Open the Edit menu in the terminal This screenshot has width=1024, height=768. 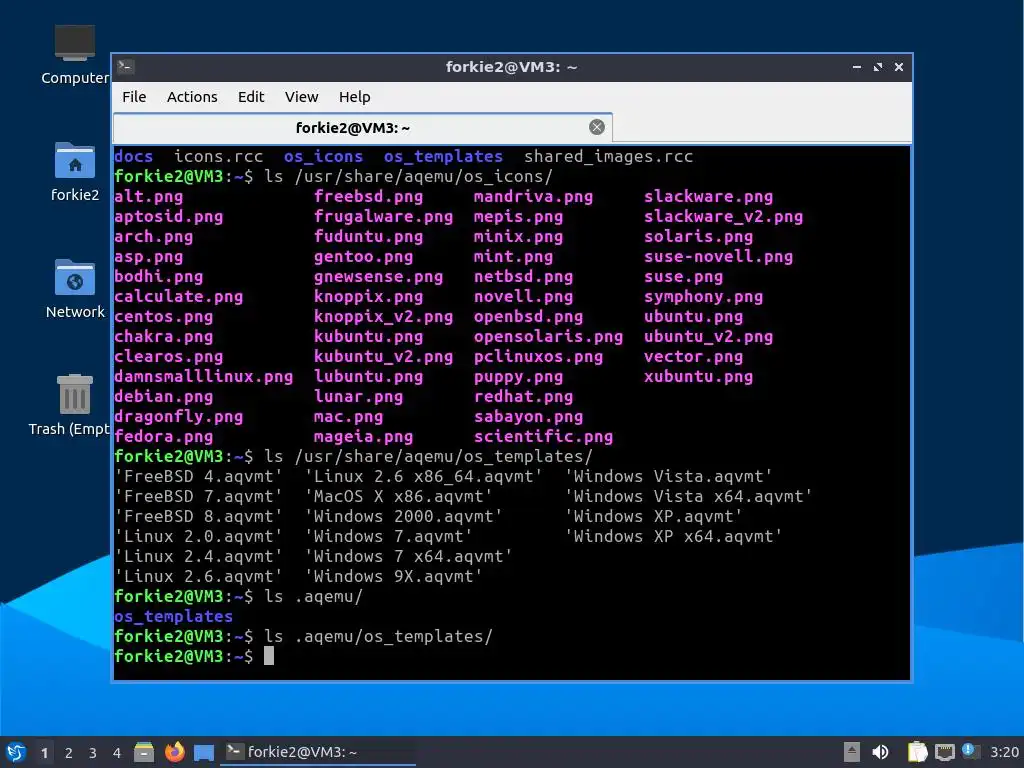coord(251,97)
